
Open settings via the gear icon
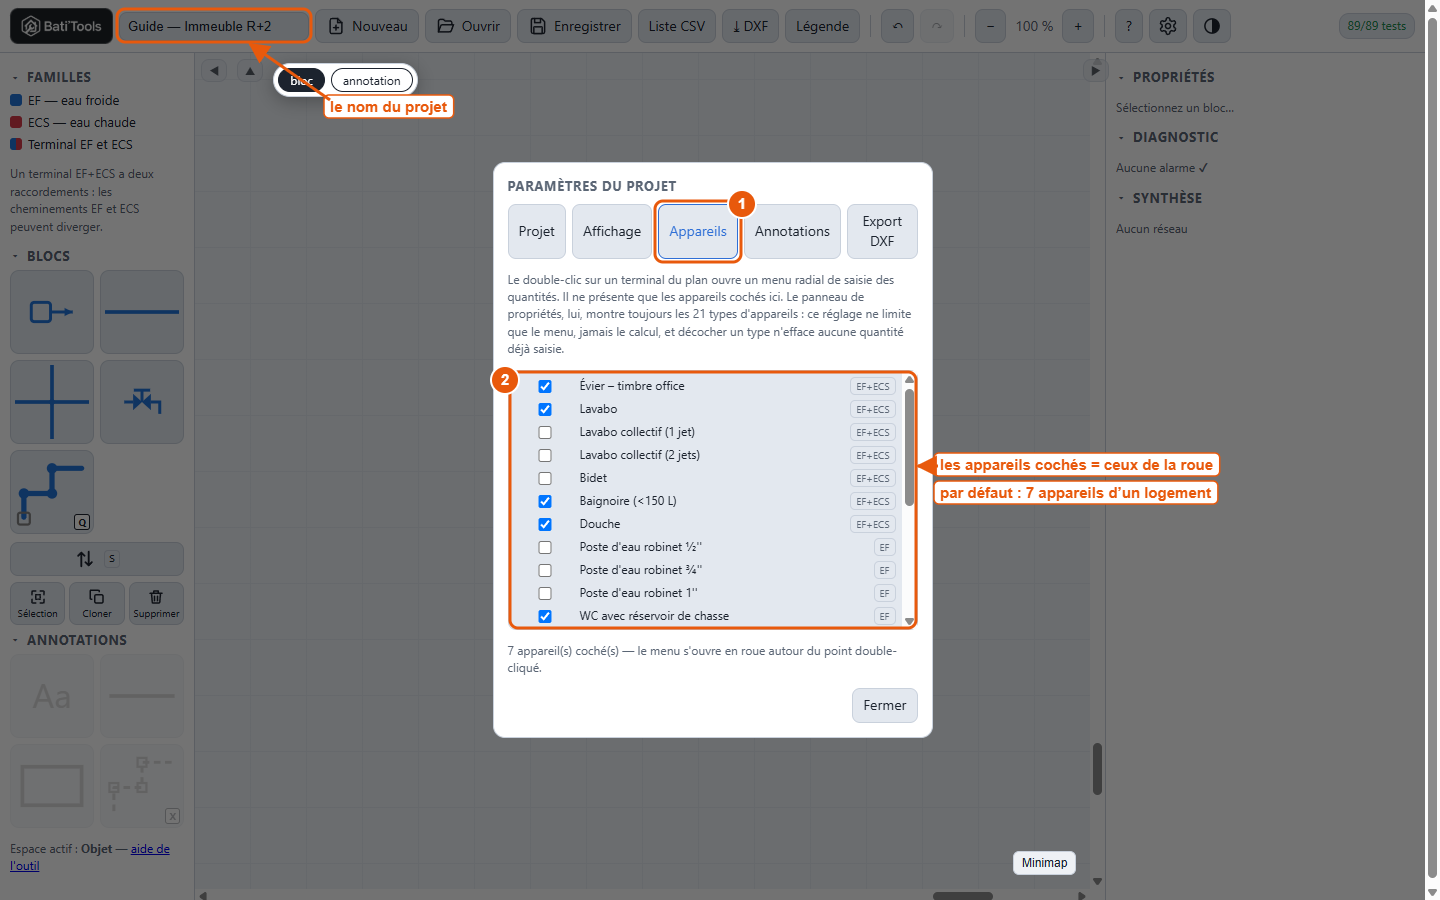point(1168,26)
